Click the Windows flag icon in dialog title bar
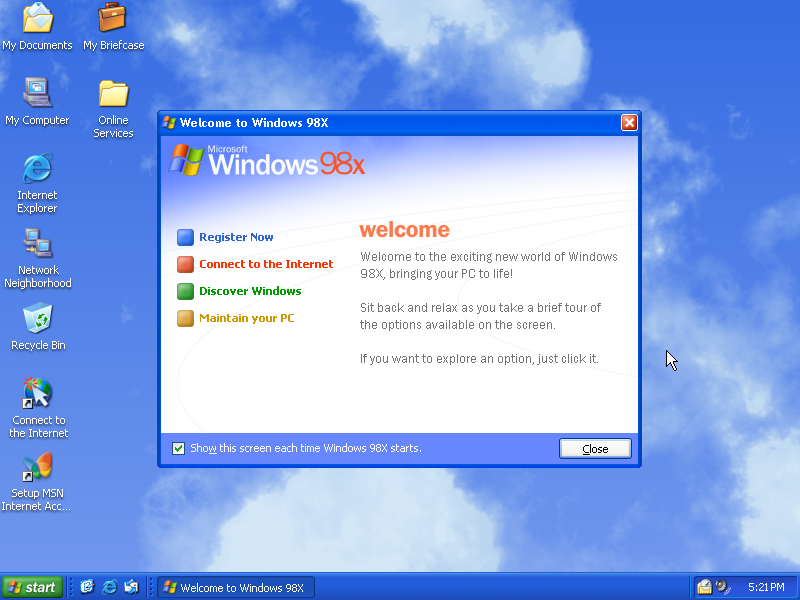Screen dimensions: 800x600 [x=169, y=122]
